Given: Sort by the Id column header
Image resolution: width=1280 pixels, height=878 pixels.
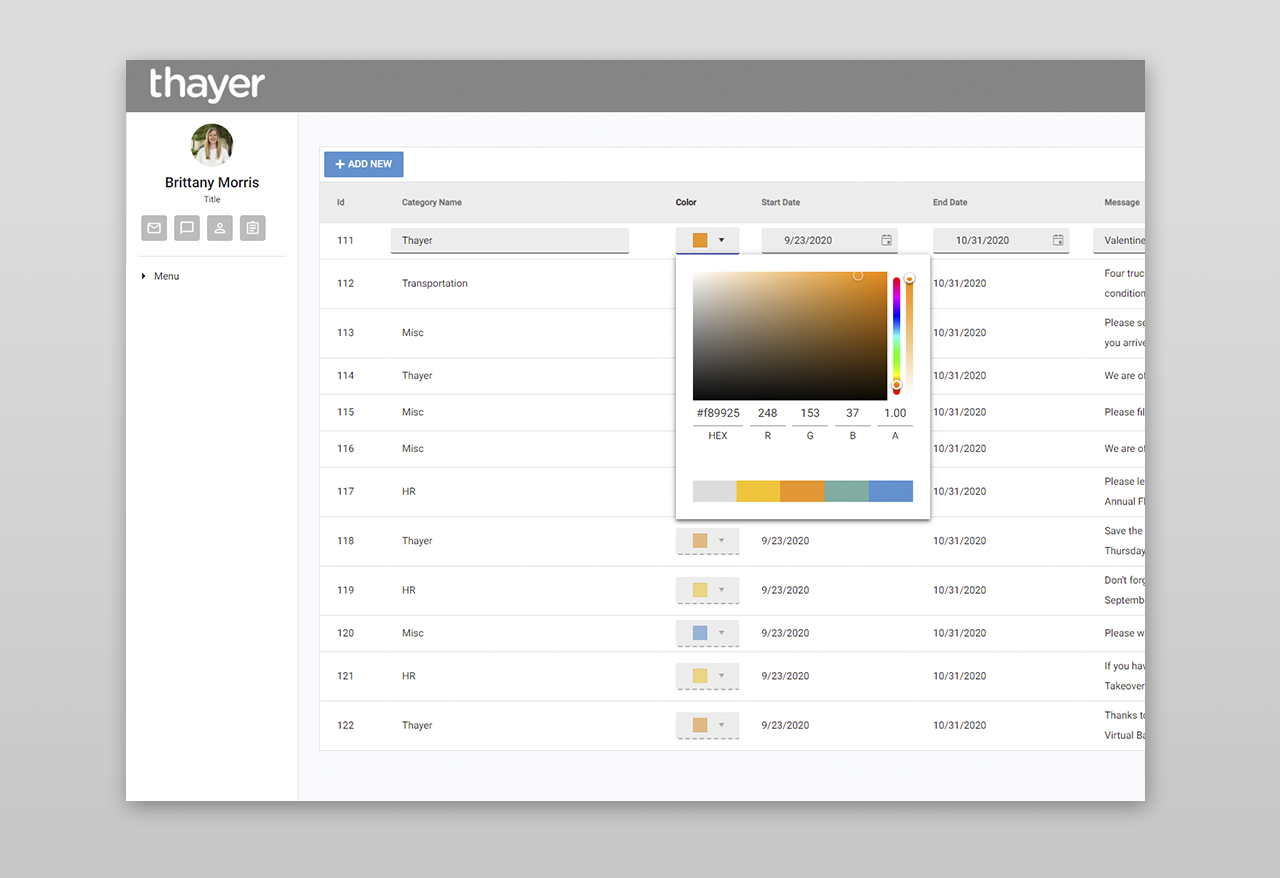Looking at the screenshot, I should point(341,202).
